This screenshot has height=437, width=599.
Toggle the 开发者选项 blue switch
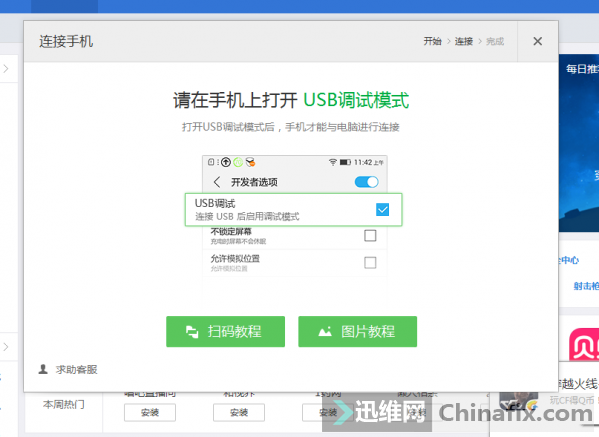[366, 182]
